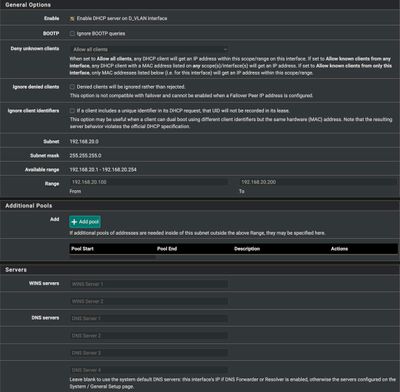Click the General Options section heading
The width and height of the screenshot is (400, 392).
tap(28, 5)
